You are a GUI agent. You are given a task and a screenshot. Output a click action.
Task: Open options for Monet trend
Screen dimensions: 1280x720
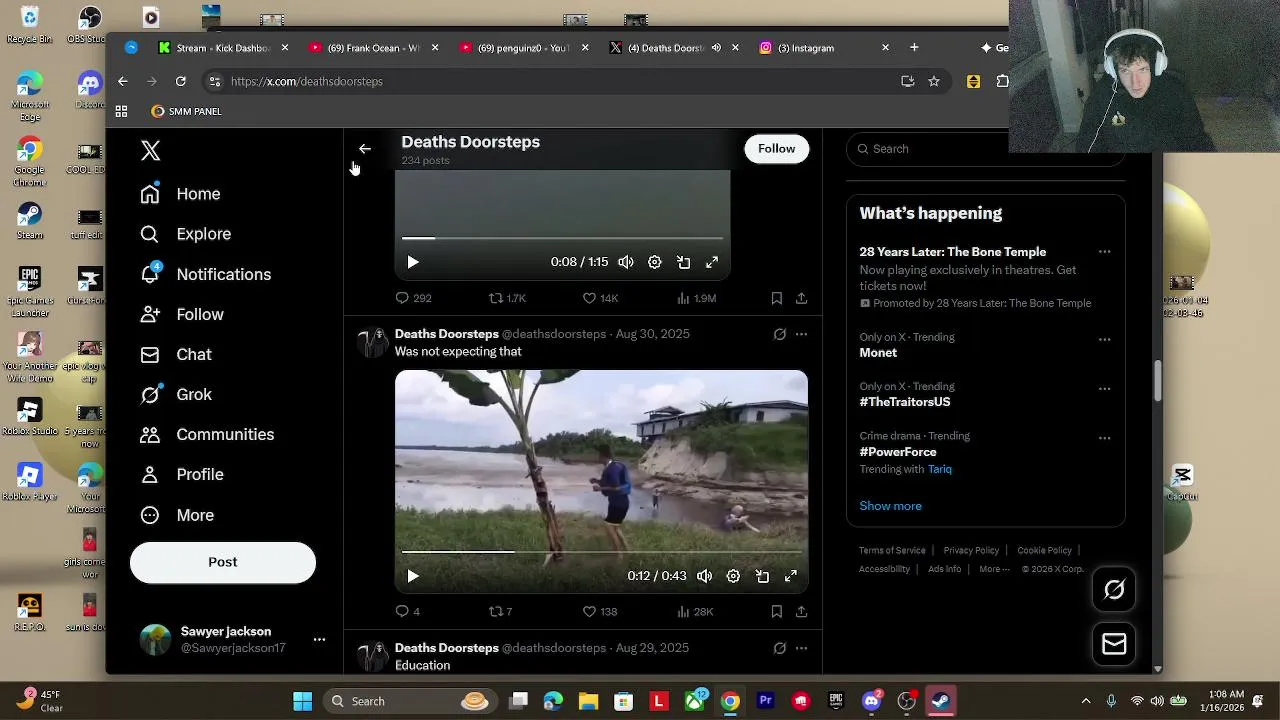click(x=1104, y=339)
